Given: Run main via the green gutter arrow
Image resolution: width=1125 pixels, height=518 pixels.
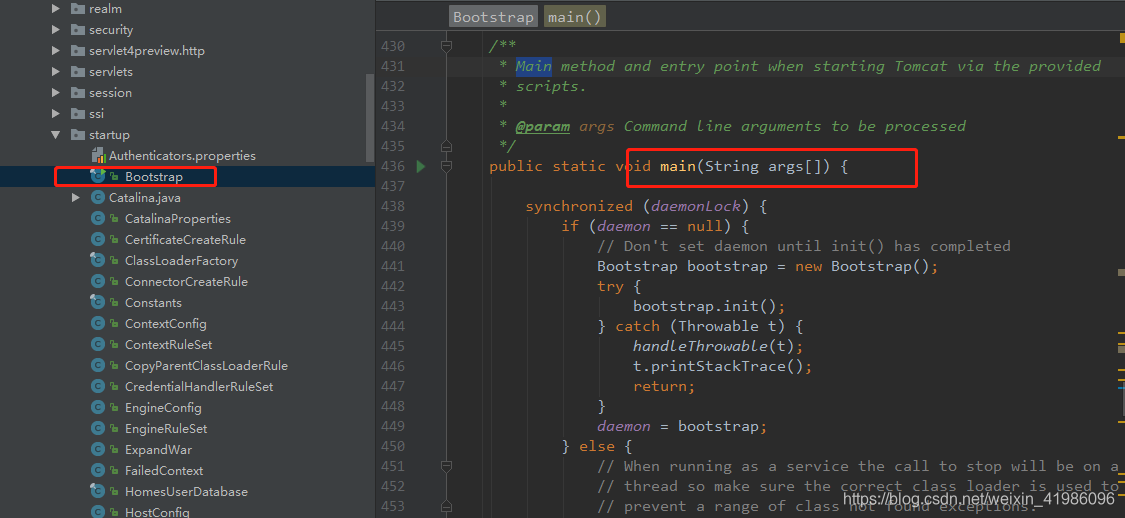Looking at the screenshot, I should point(421,166).
